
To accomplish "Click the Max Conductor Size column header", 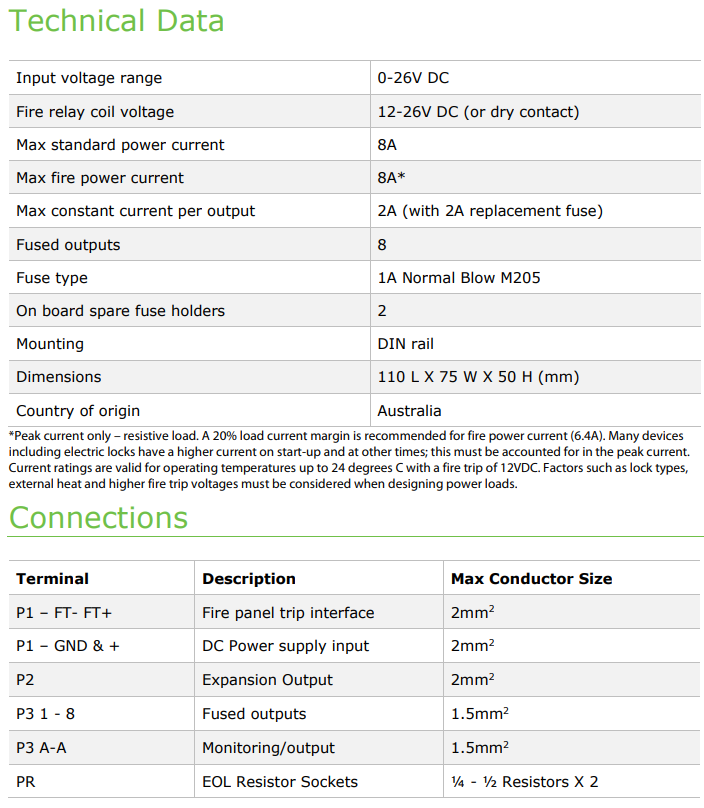I will pos(531,579).
